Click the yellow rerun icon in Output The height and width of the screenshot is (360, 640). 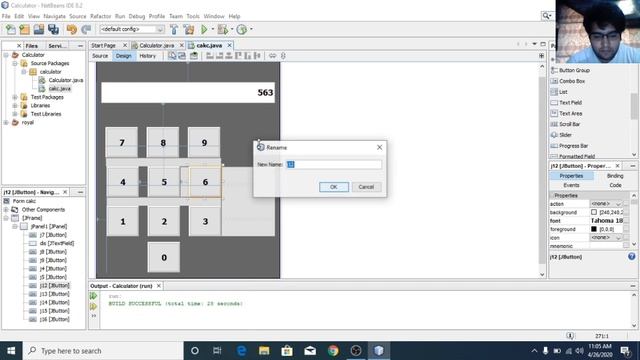pyautogui.click(x=93, y=306)
